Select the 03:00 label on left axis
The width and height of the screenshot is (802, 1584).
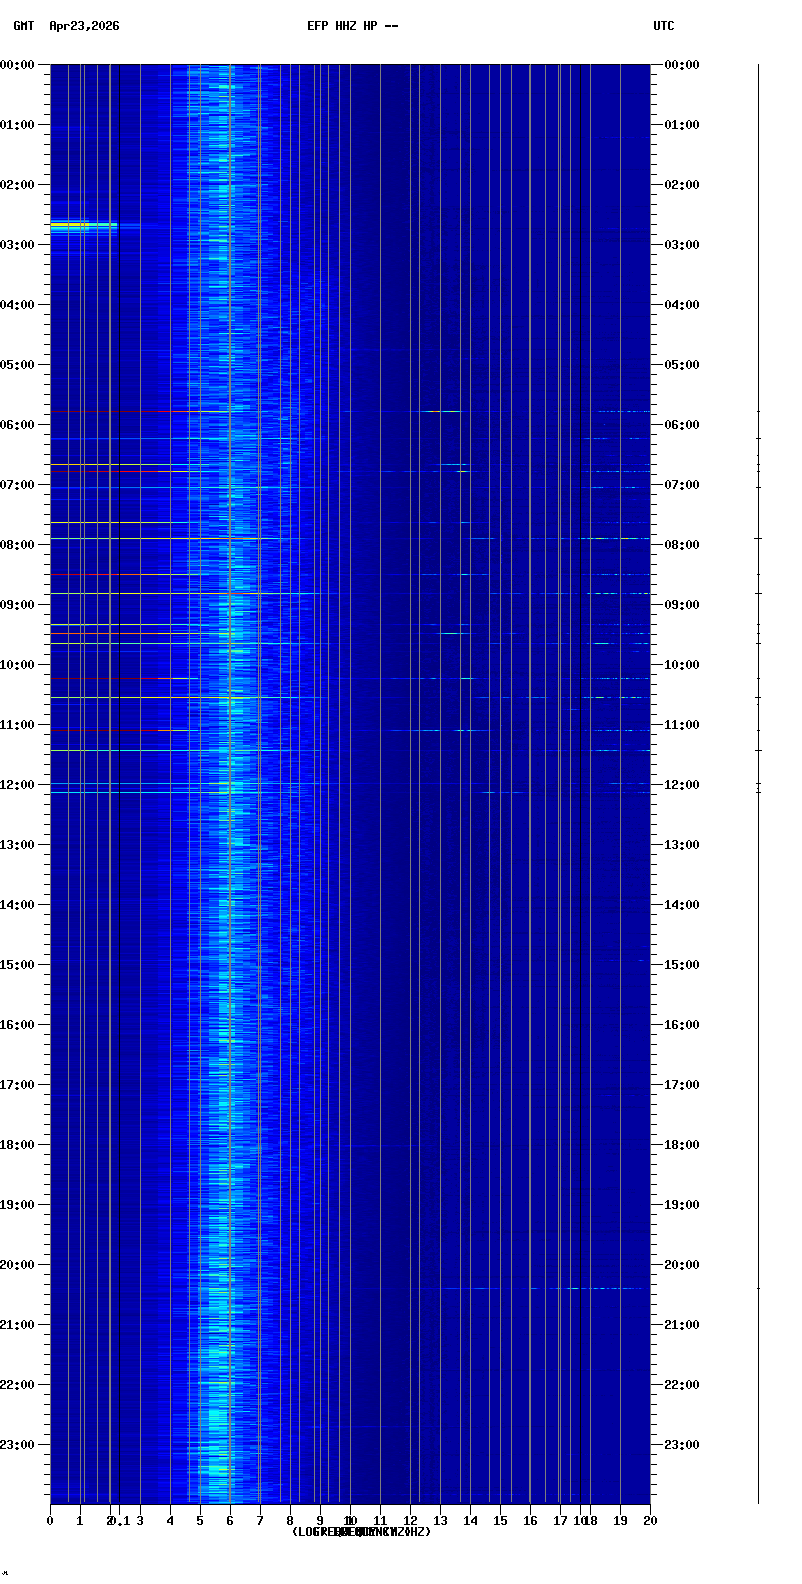(18, 245)
